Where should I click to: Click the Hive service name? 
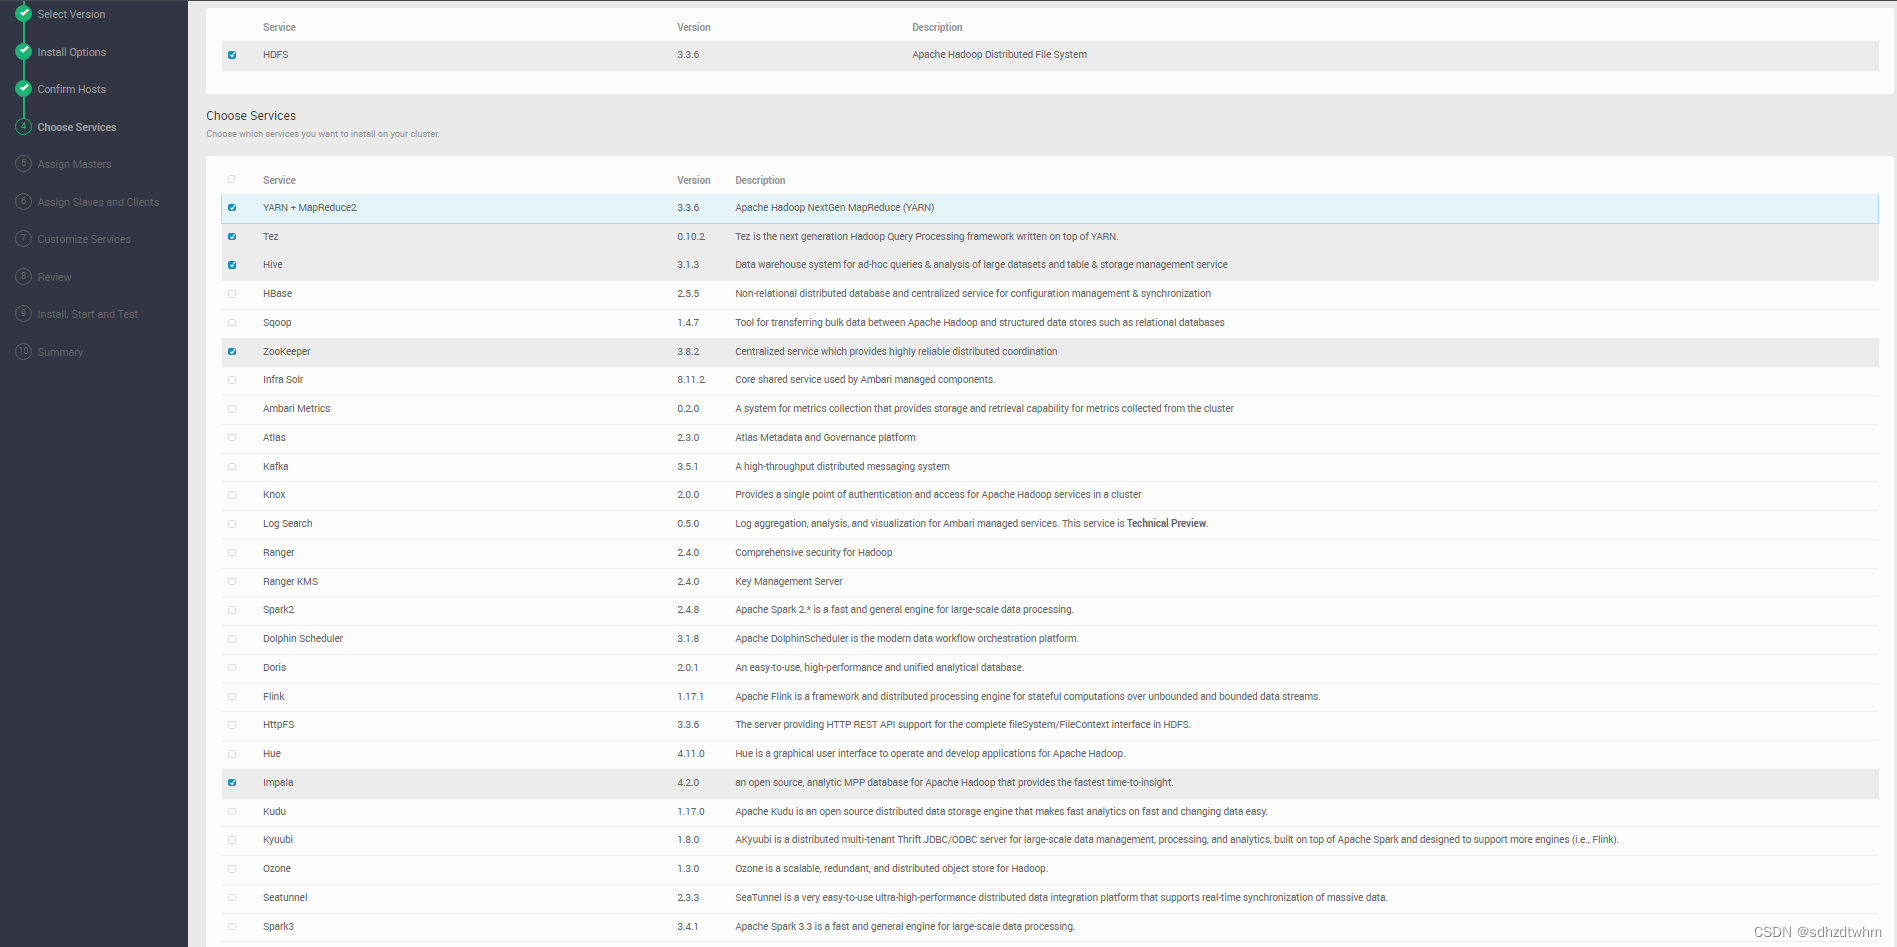click(273, 265)
